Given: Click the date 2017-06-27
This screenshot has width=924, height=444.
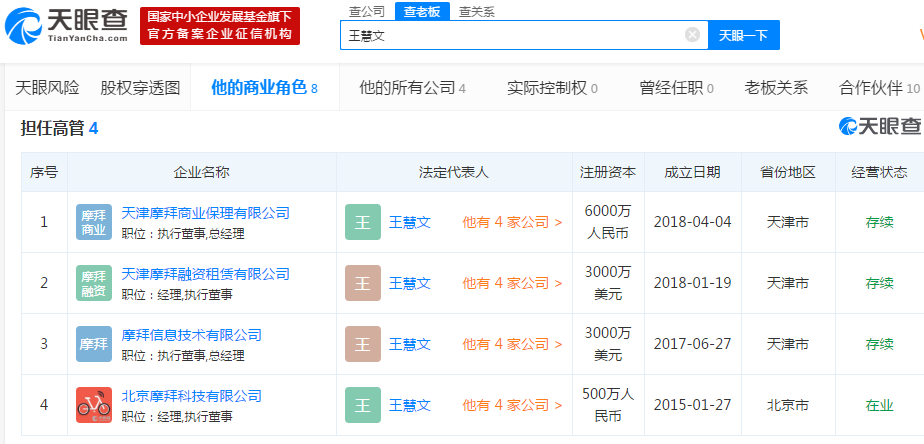Looking at the screenshot, I should (692, 344).
